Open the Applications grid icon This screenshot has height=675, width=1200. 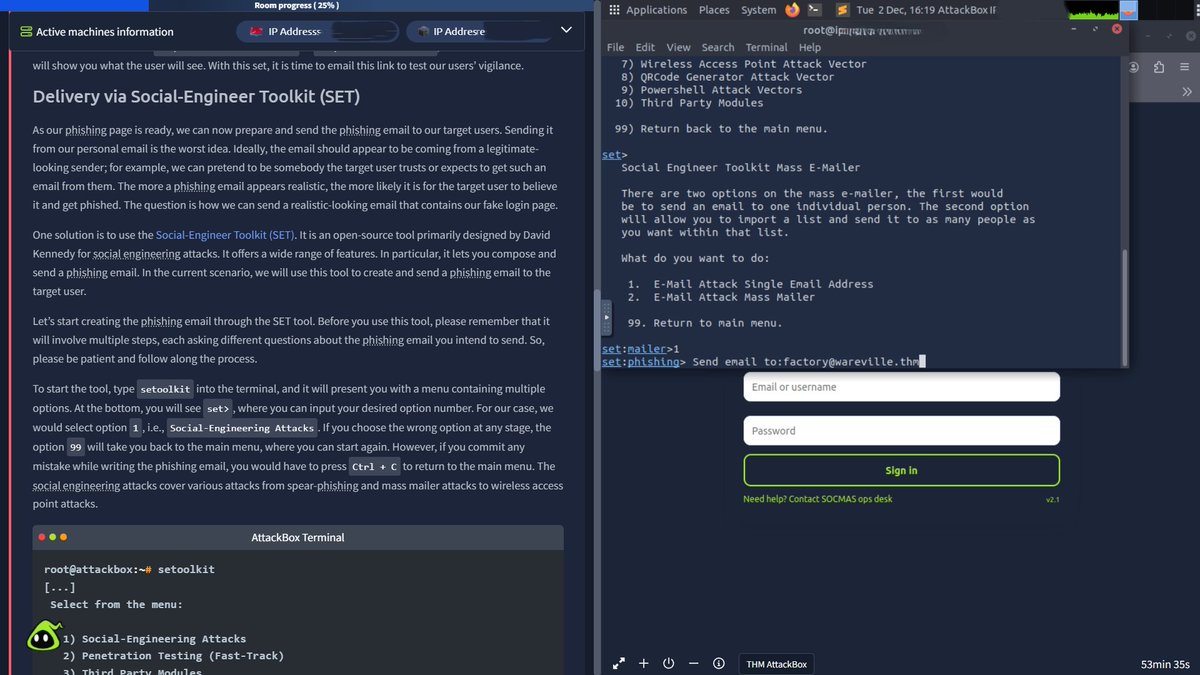point(614,10)
